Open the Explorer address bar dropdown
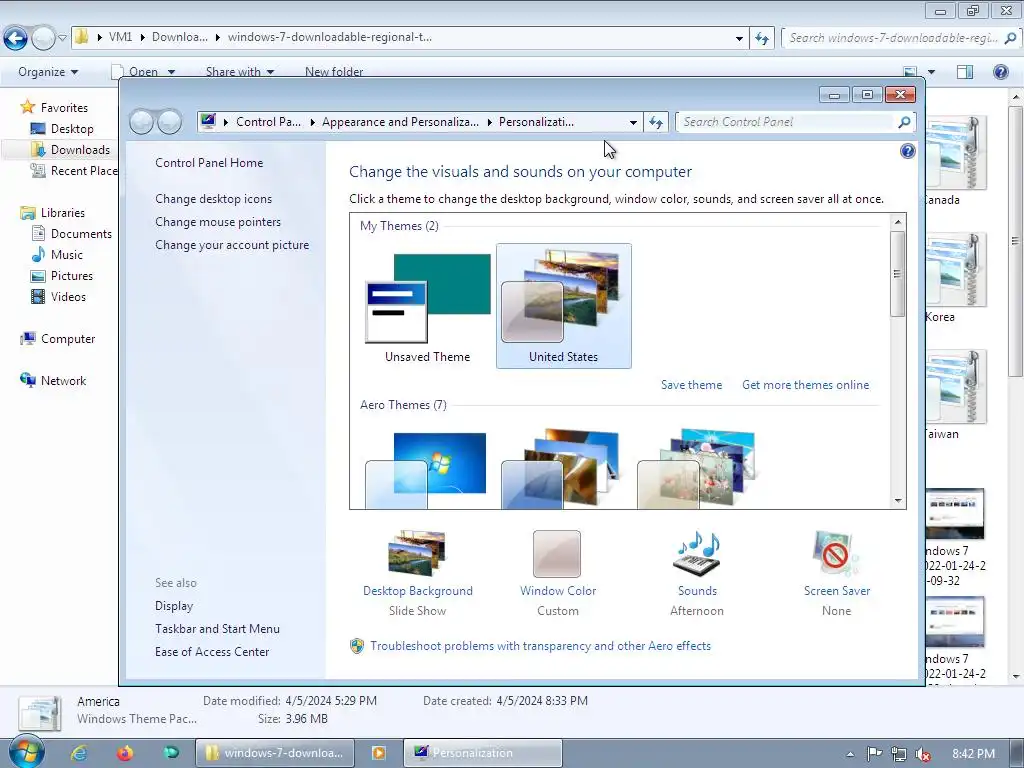The image size is (1024, 768). click(x=739, y=38)
